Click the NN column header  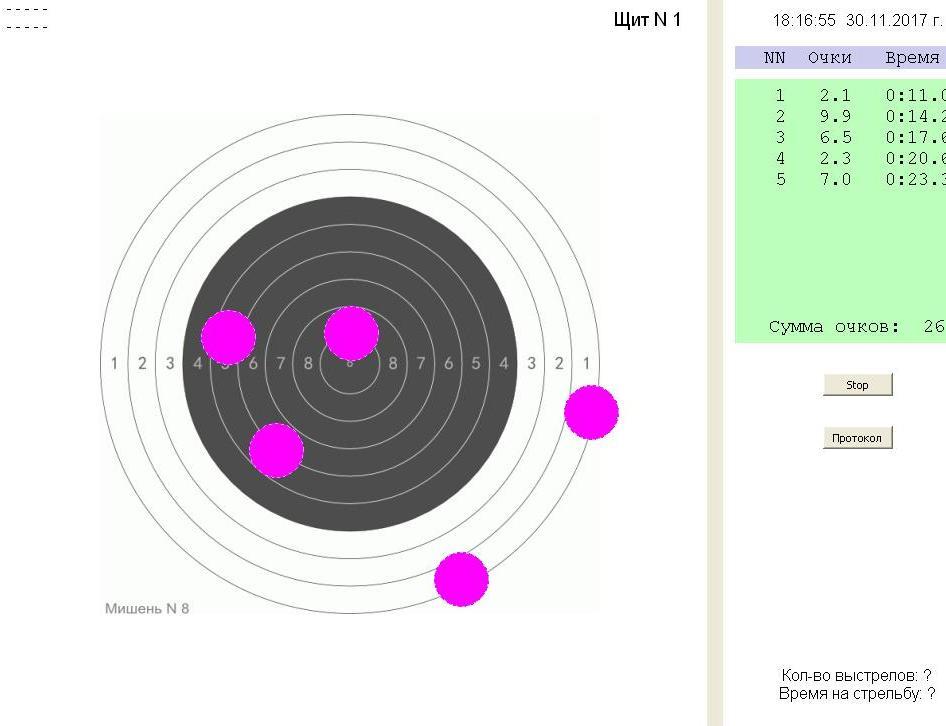(775, 58)
